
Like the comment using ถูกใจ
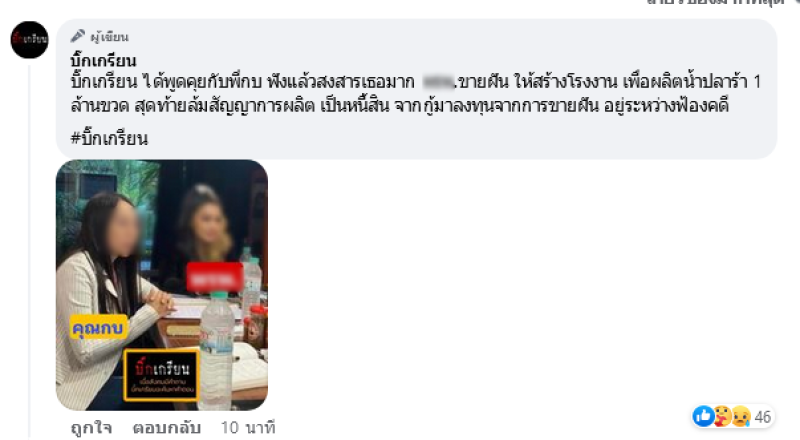pos(91,428)
